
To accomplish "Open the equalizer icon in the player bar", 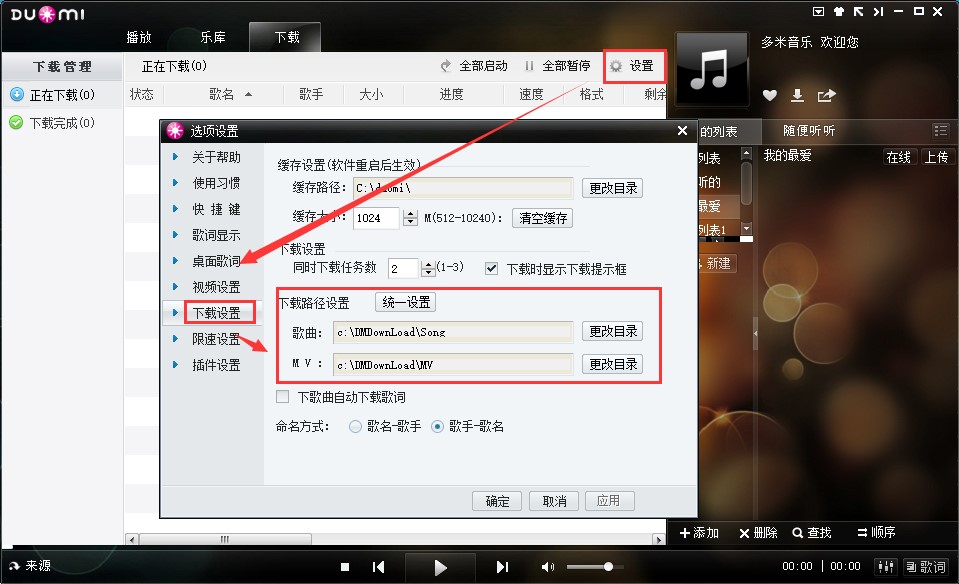I will coord(886,567).
